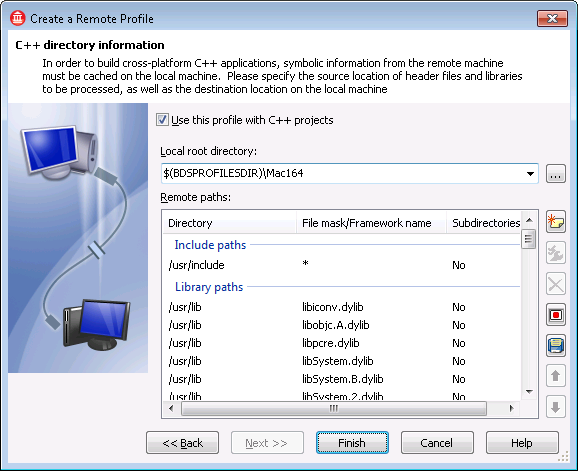The width and height of the screenshot is (578, 471).
Task: Expand the Local root directory dropdown
Action: (x=530, y=174)
